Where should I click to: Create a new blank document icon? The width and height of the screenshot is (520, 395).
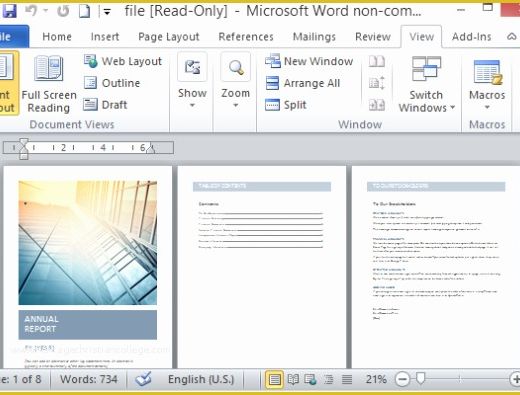coord(84,11)
